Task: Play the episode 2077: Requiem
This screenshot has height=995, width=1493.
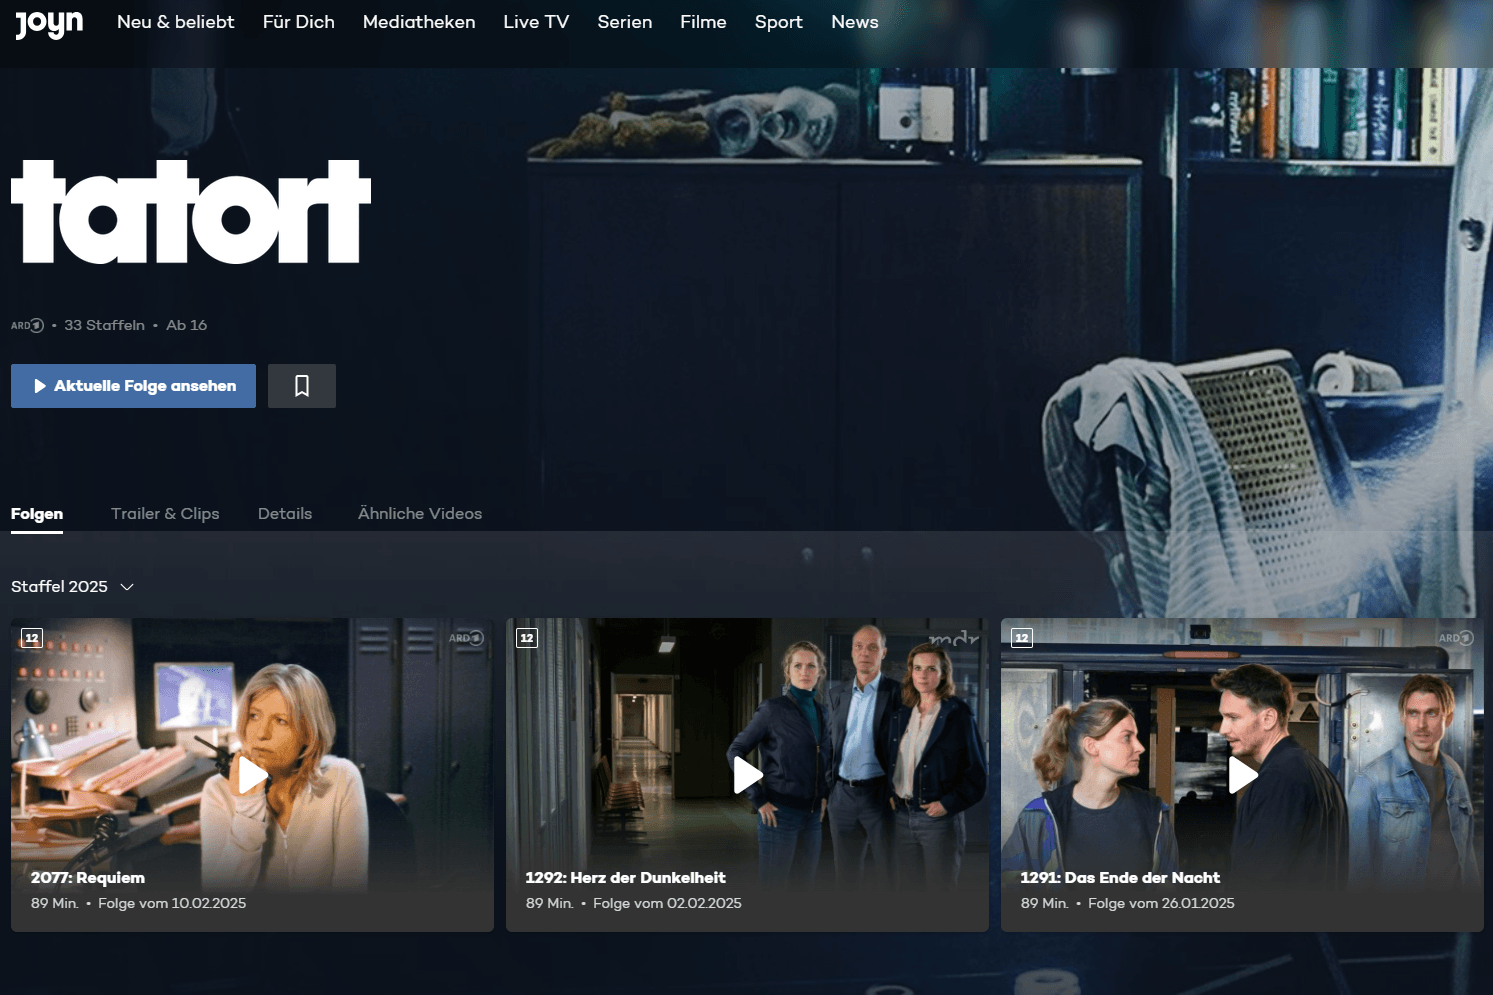Action: pyautogui.click(x=252, y=775)
